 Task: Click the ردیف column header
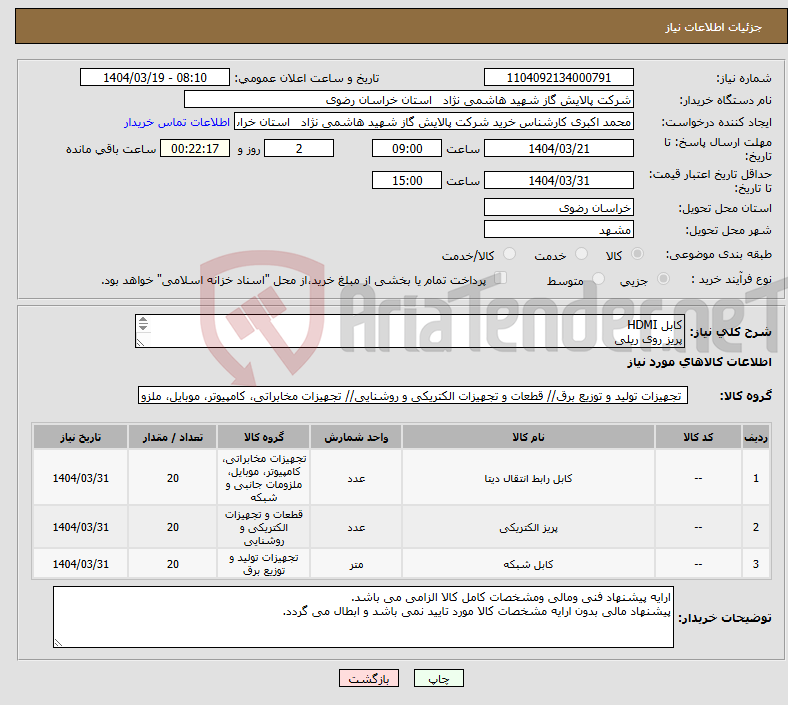click(755, 437)
